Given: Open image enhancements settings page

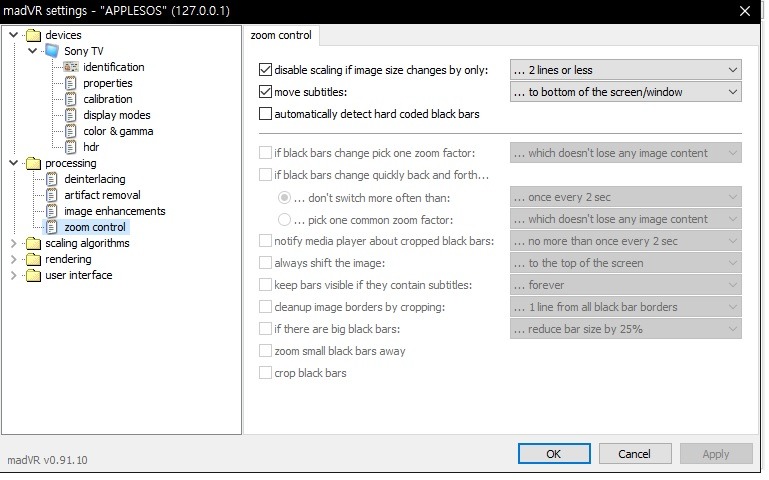Looking at the screenshot, I should point(114,211).
